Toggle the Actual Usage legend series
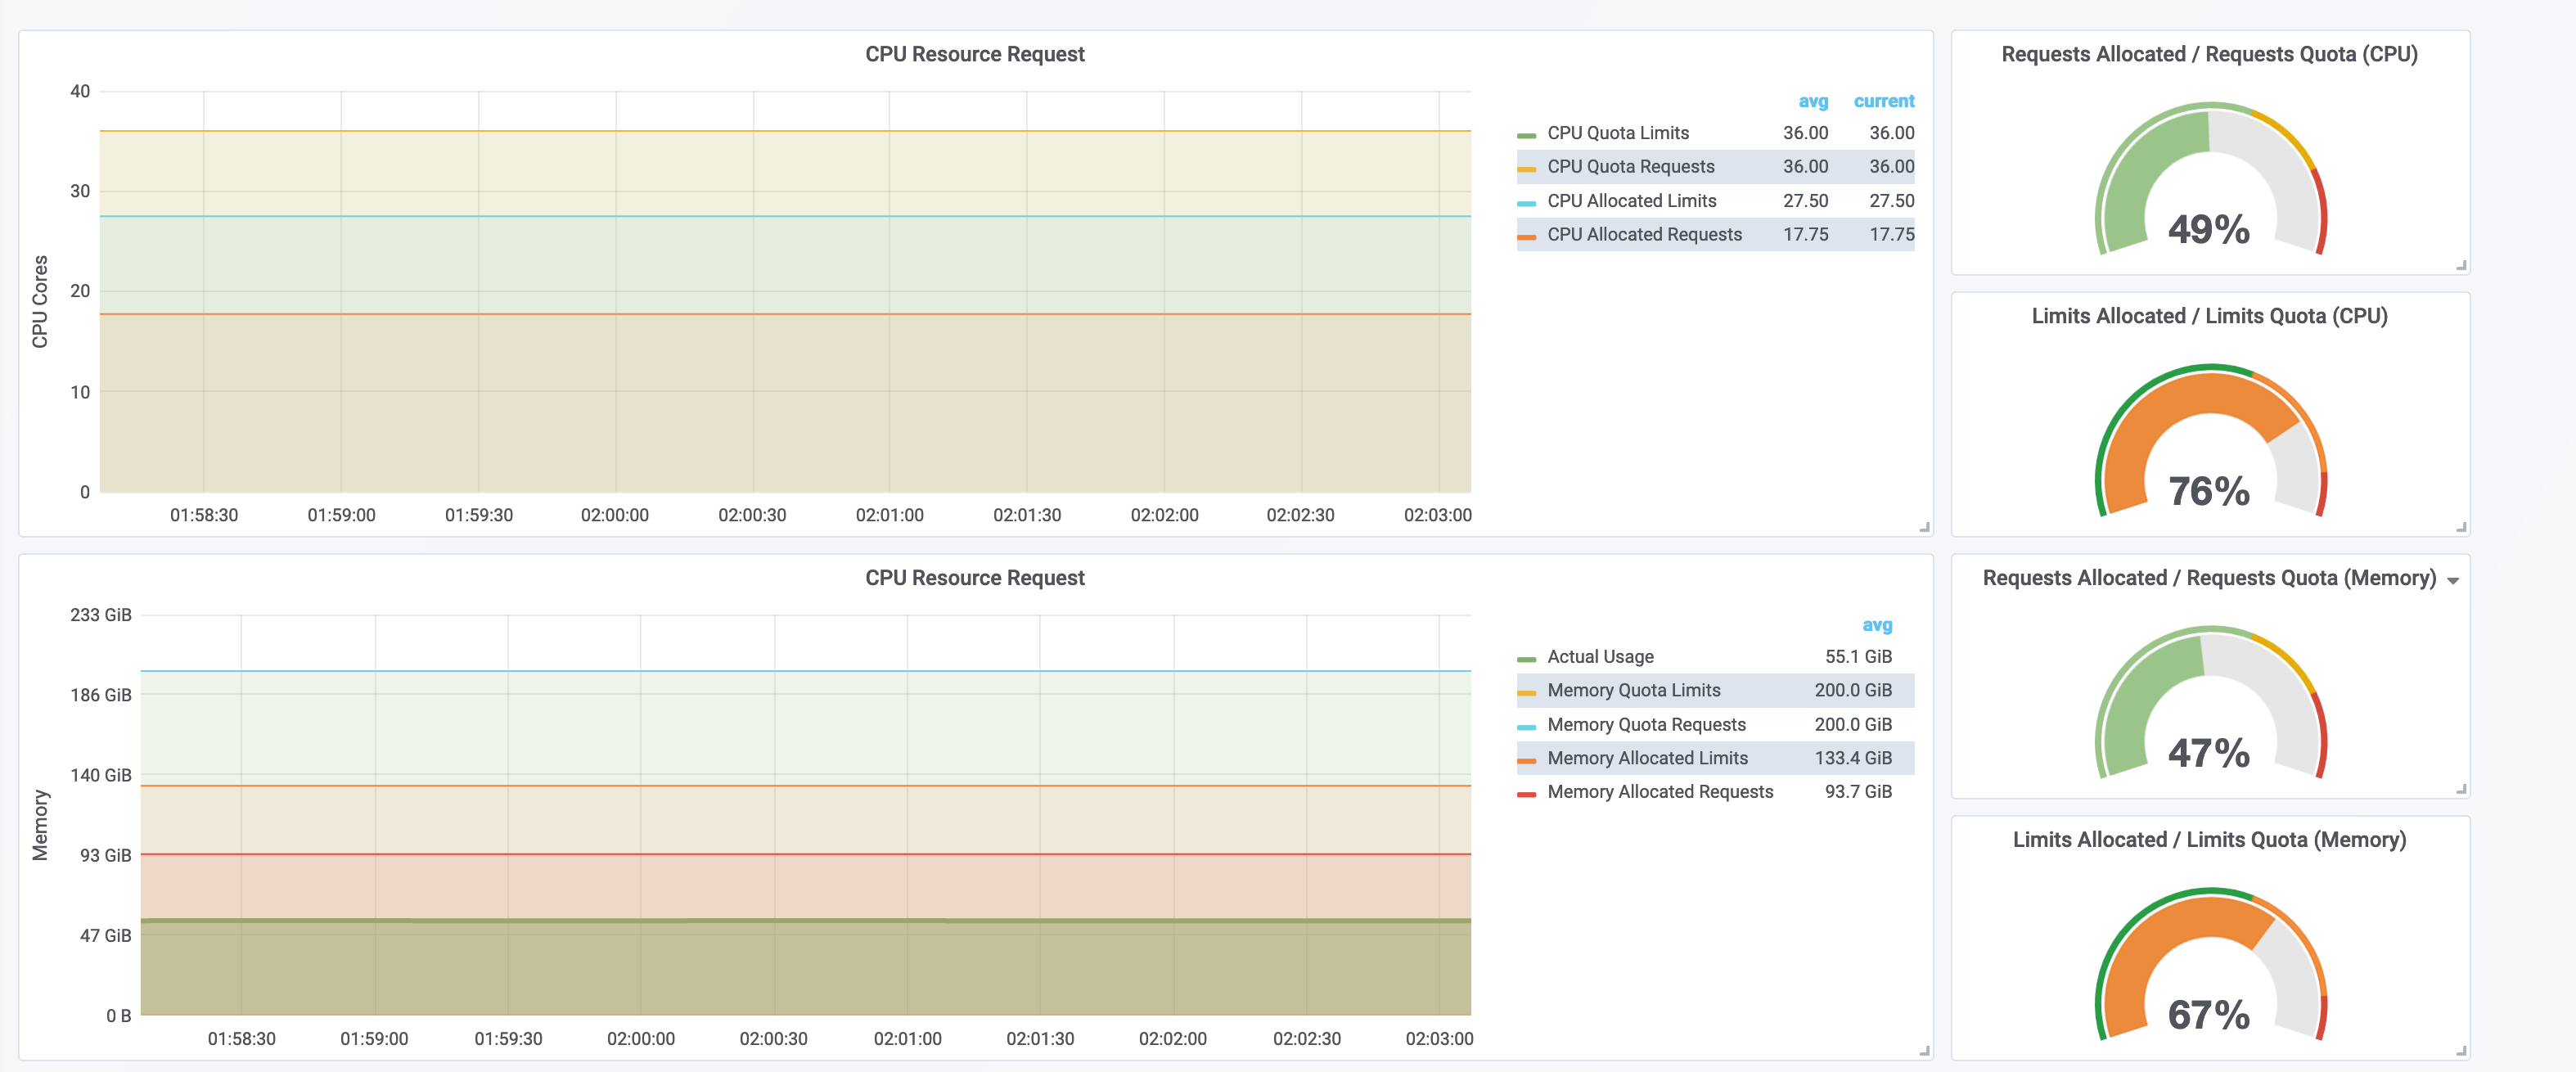 click(x=1600, y=656)
